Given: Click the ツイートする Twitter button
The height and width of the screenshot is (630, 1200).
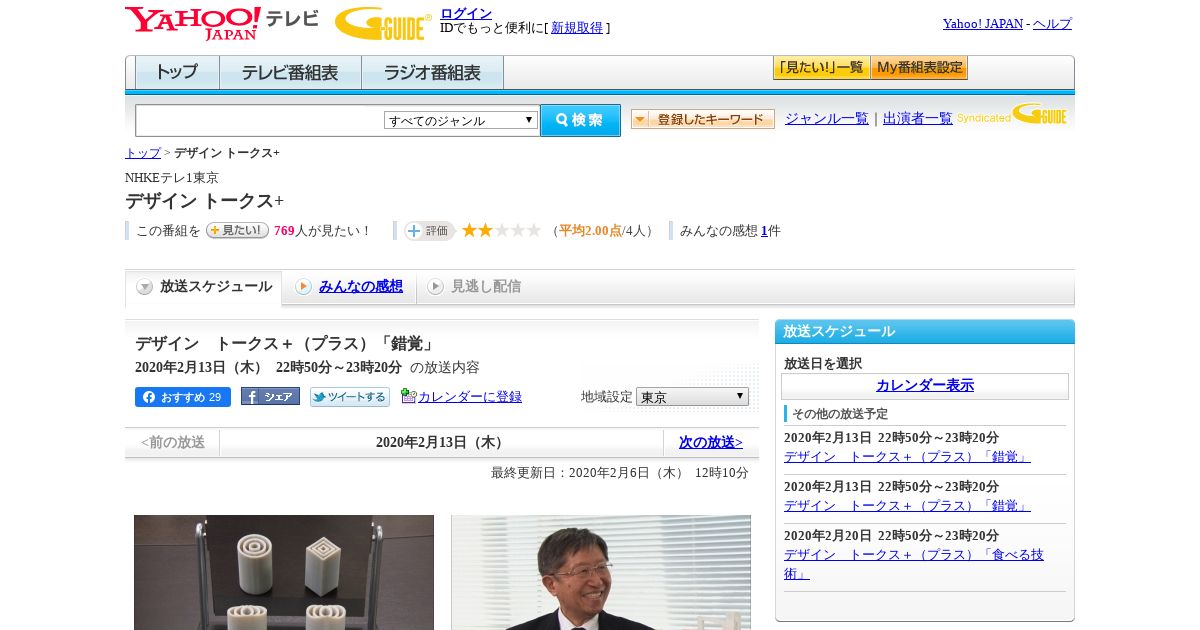Looking at the screenshot, I should tap(350, 397).
